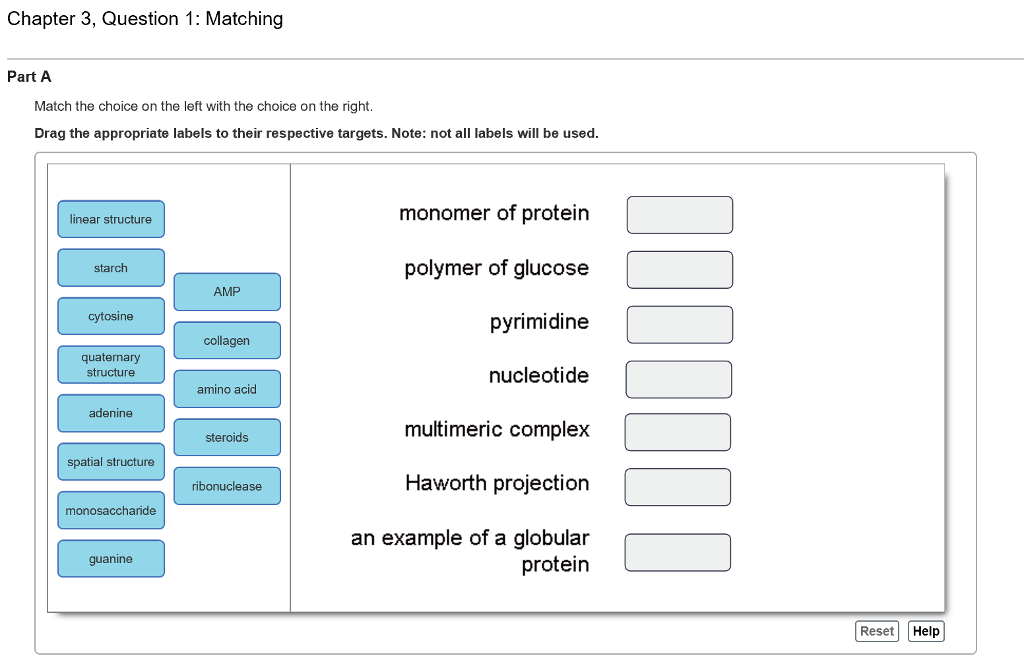Select the AMP label
This screenshot has width=1024, height=656.
coord(227,292)
